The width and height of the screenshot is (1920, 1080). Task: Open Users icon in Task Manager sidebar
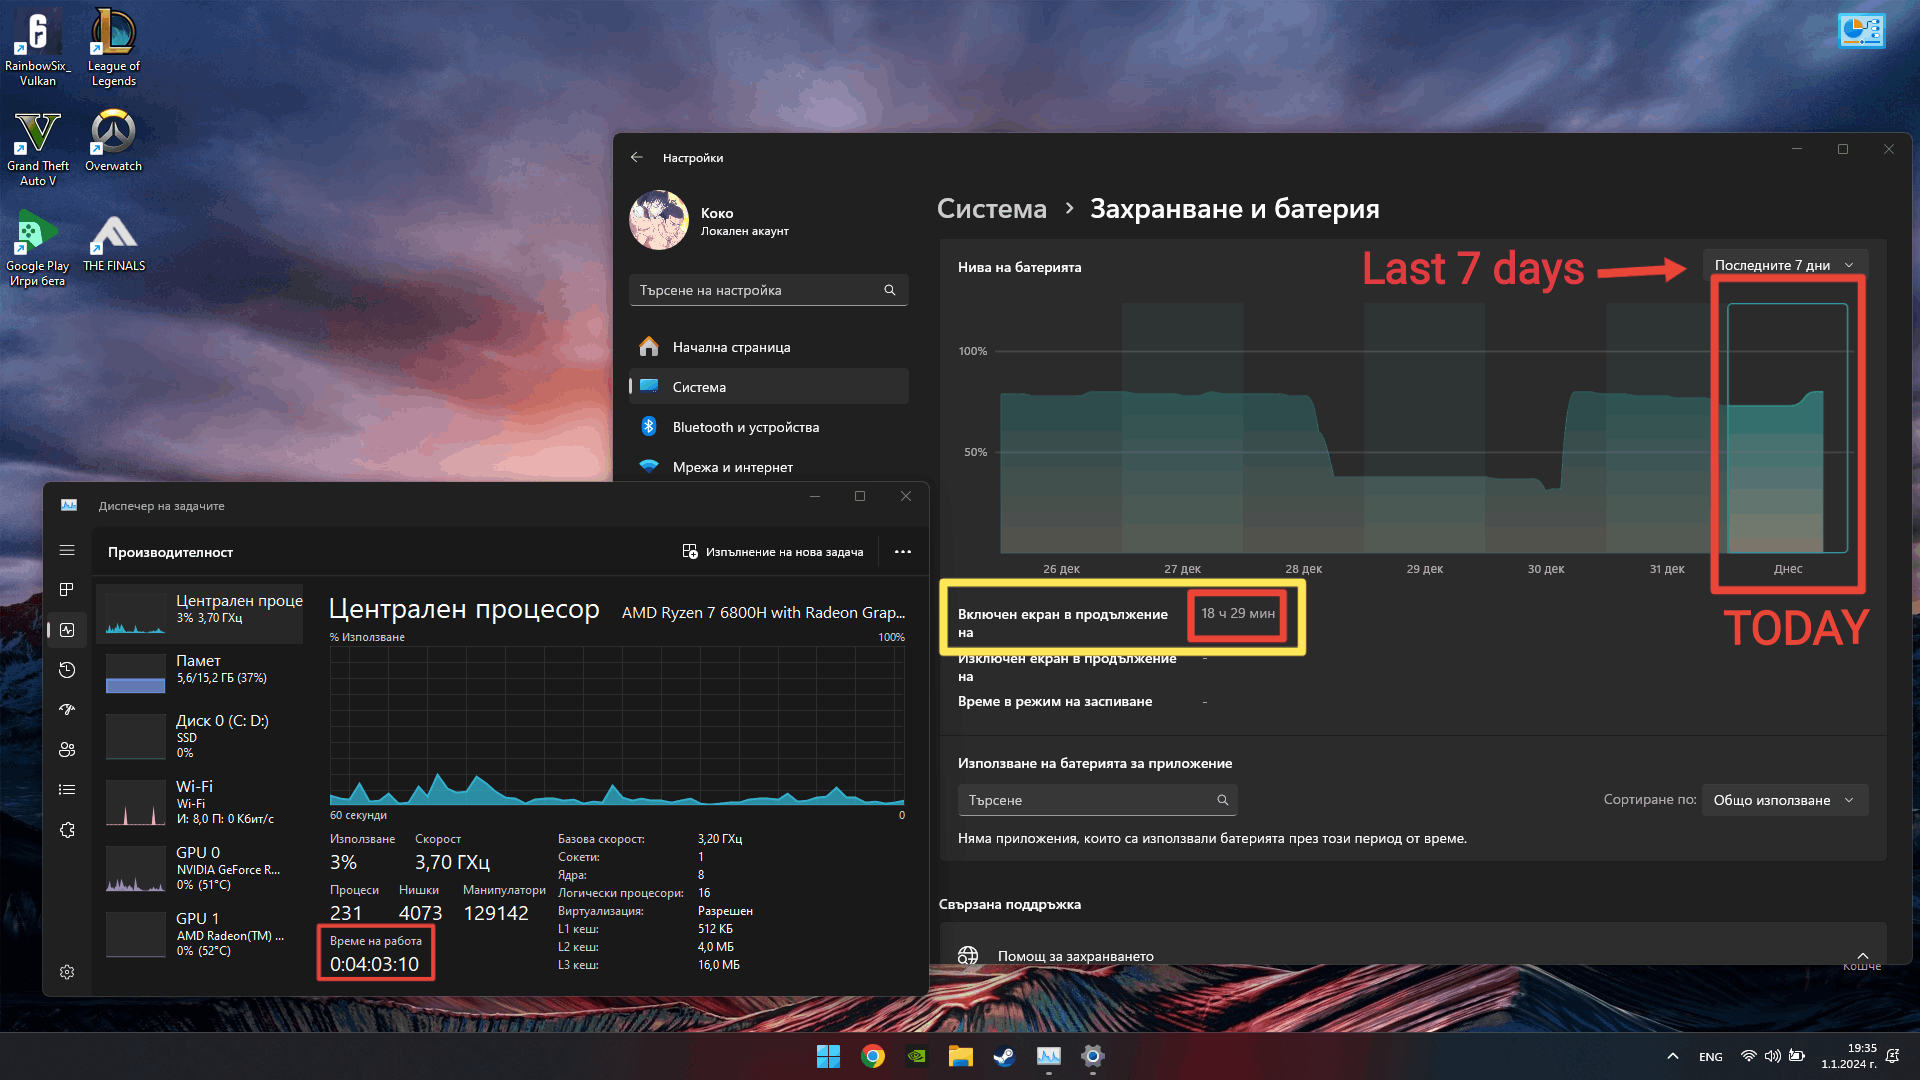(x=67, y=750)
